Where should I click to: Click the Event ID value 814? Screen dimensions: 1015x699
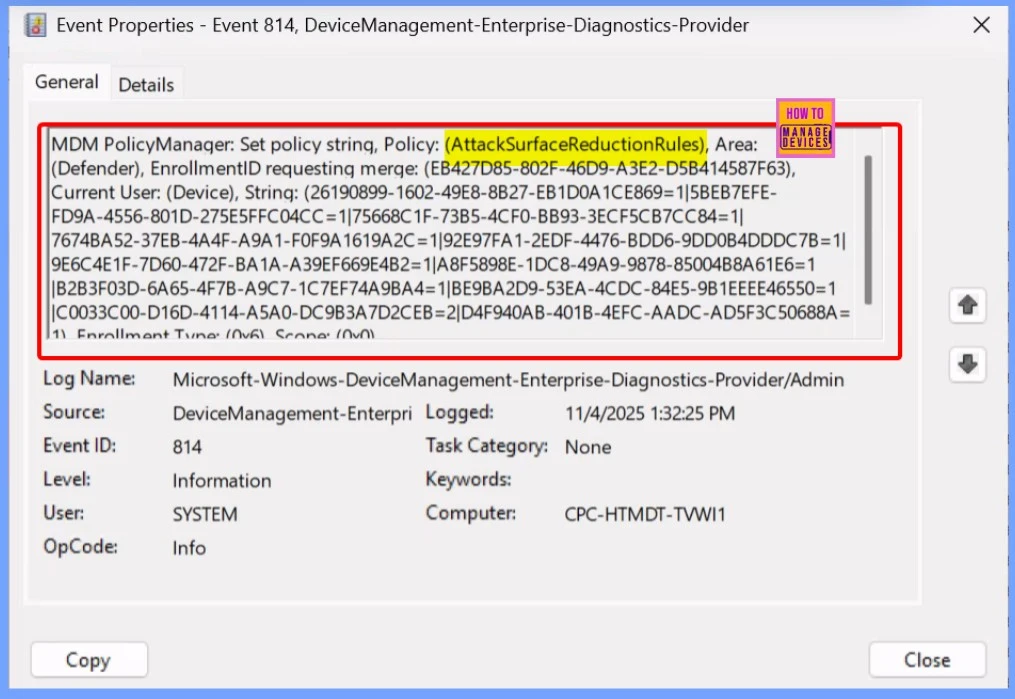point(186,446)
